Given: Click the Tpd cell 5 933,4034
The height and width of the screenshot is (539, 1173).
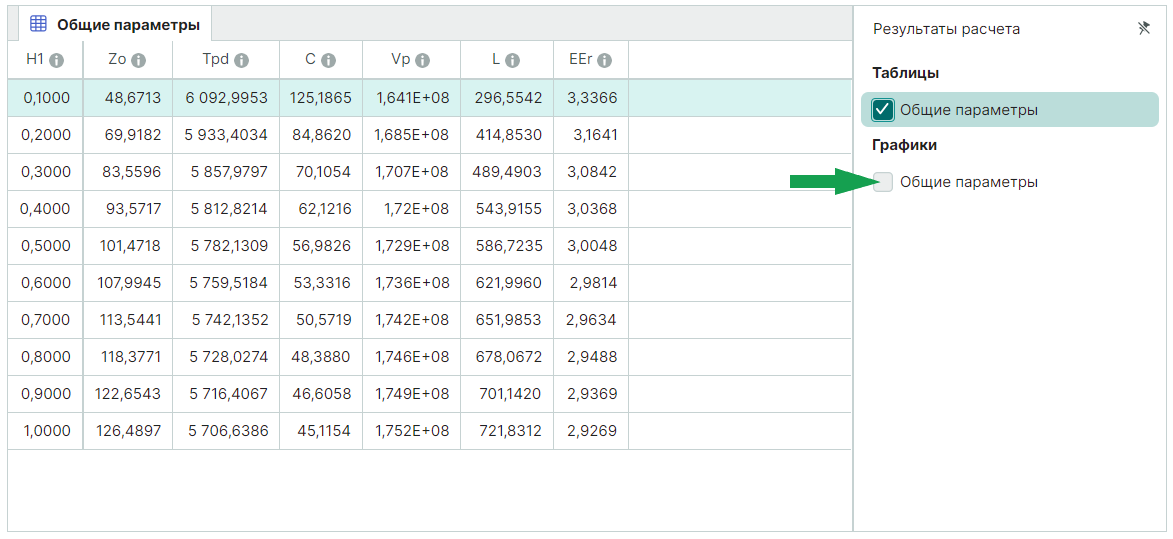Looking at the screenshot, I should (229, 135).
